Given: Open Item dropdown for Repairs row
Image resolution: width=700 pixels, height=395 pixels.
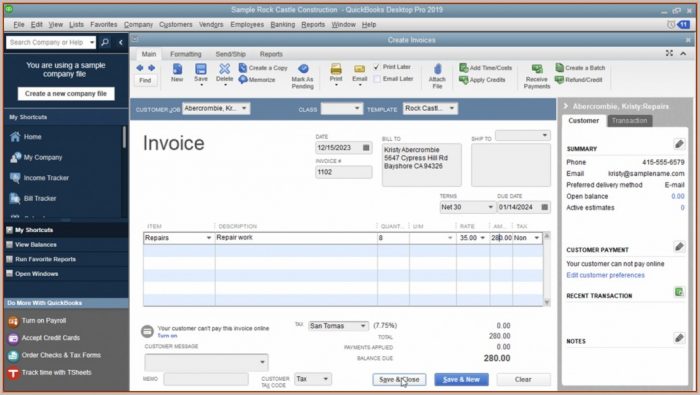Looking at the screenshot, I should point(208,238).
